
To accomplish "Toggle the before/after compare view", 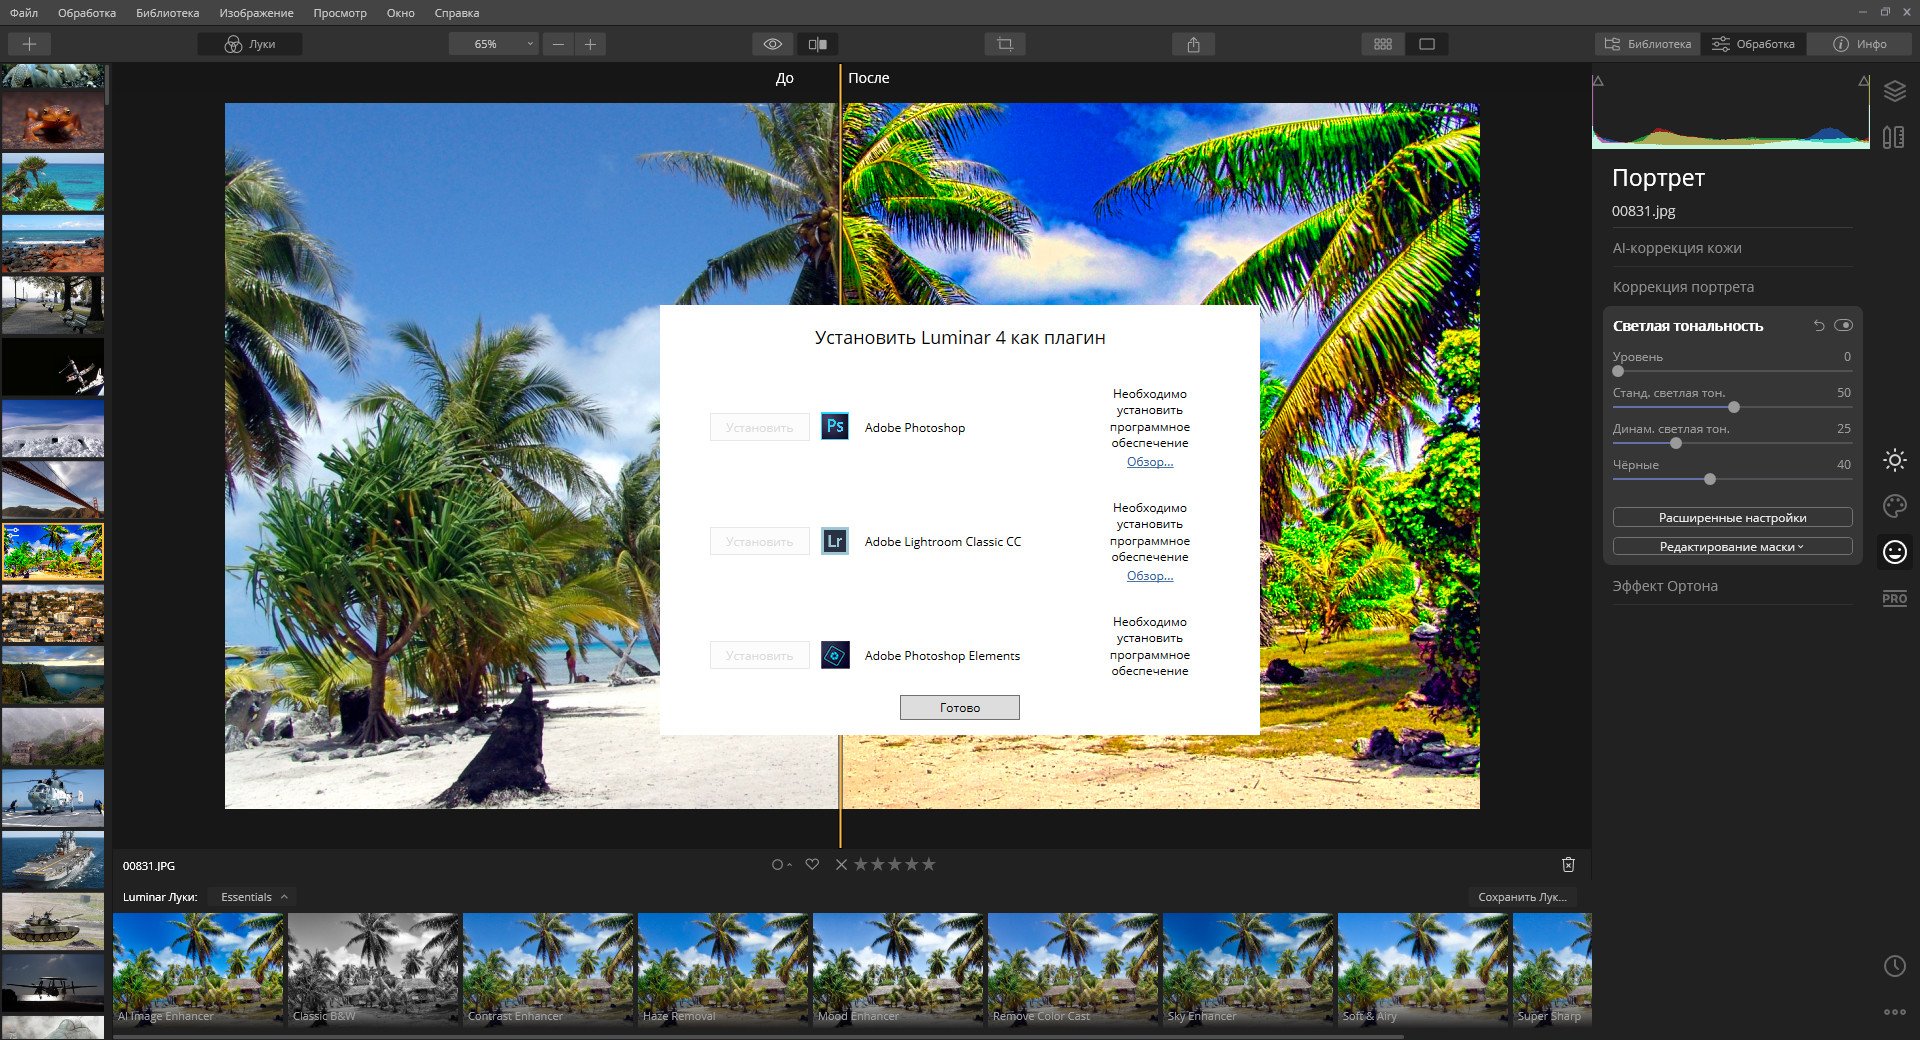I will pos(817,44).
